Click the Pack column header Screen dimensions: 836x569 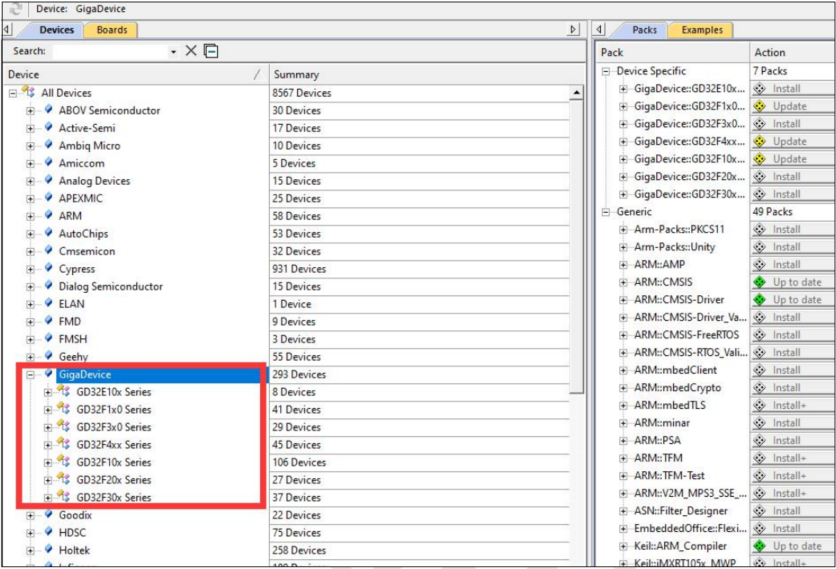(672, 52)
